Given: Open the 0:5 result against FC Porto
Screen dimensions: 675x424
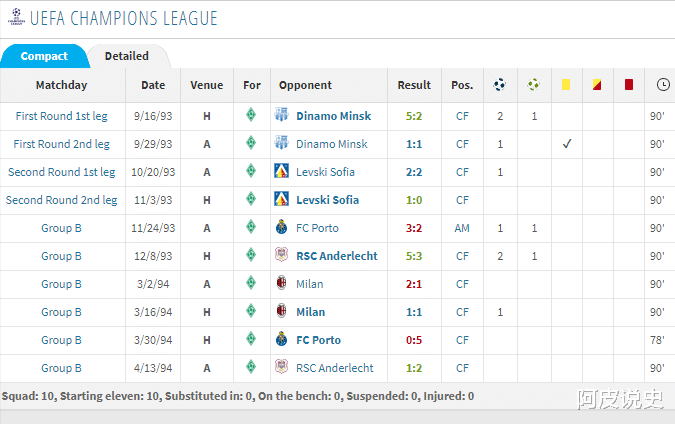Looking at the screenshot, I should [414, 340].
